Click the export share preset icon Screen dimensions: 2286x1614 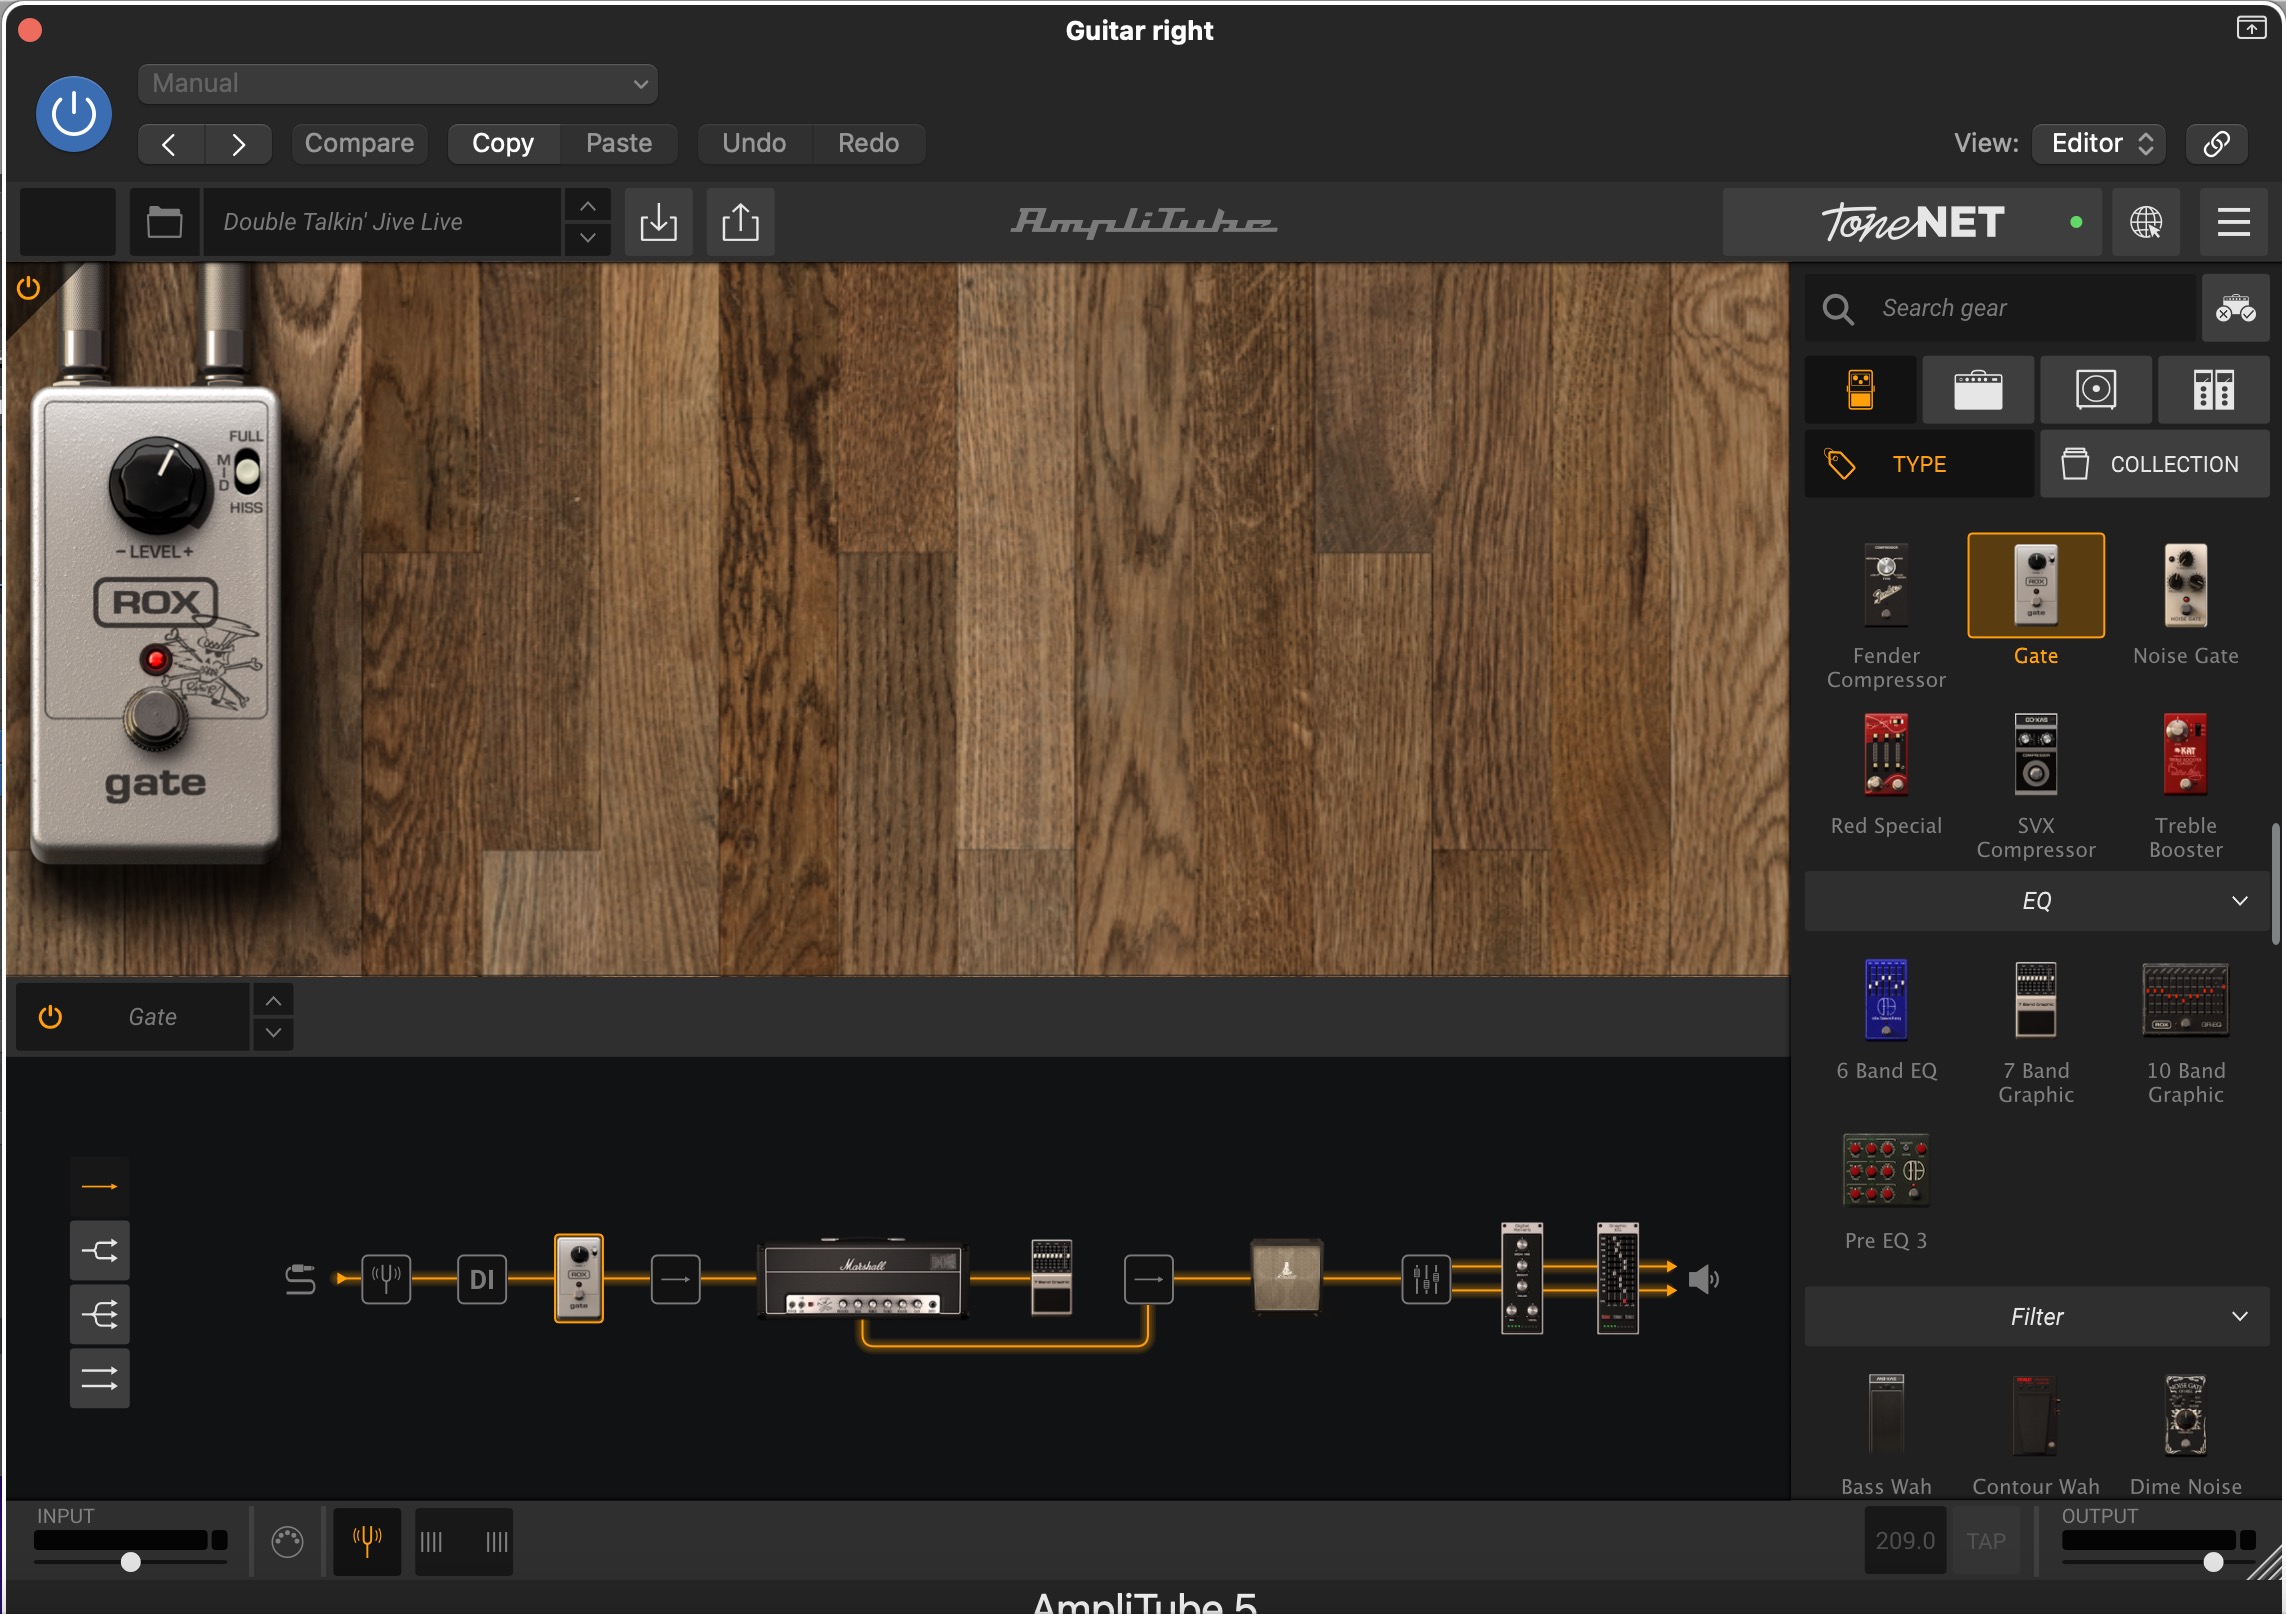(740, 222)
